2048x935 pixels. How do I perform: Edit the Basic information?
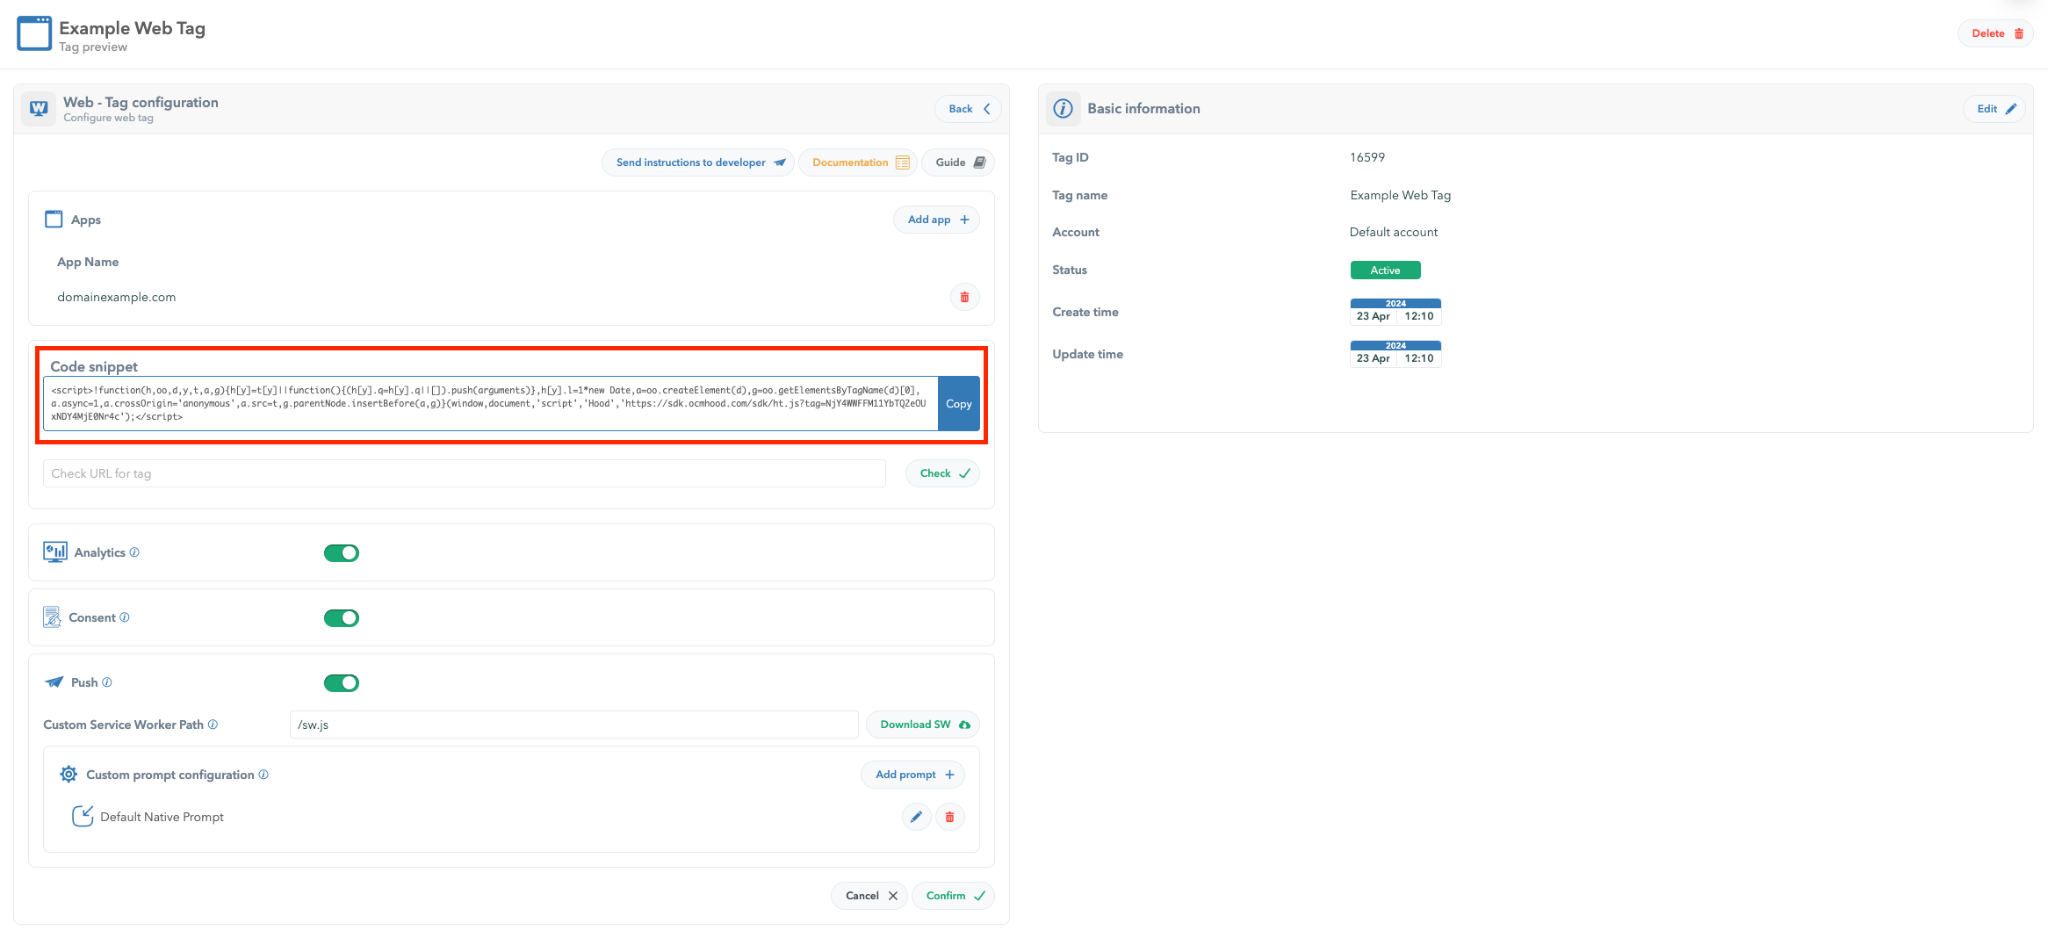click(1994, 108)
